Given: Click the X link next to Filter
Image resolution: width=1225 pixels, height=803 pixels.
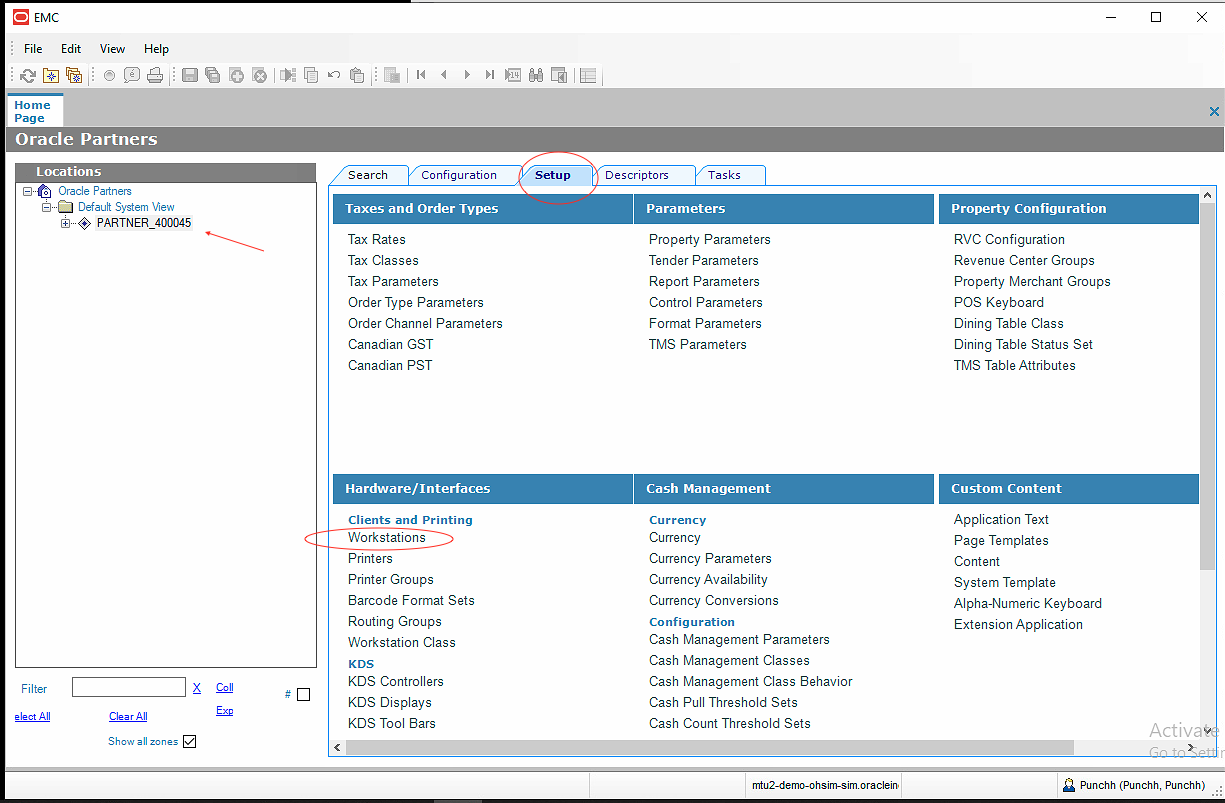Looking at the screenshot, I should (197, 688).
